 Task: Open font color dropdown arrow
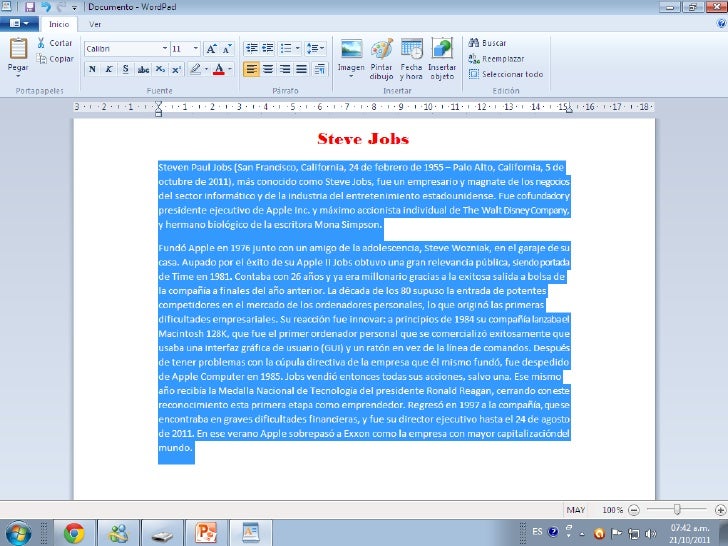tap(230, 69)
